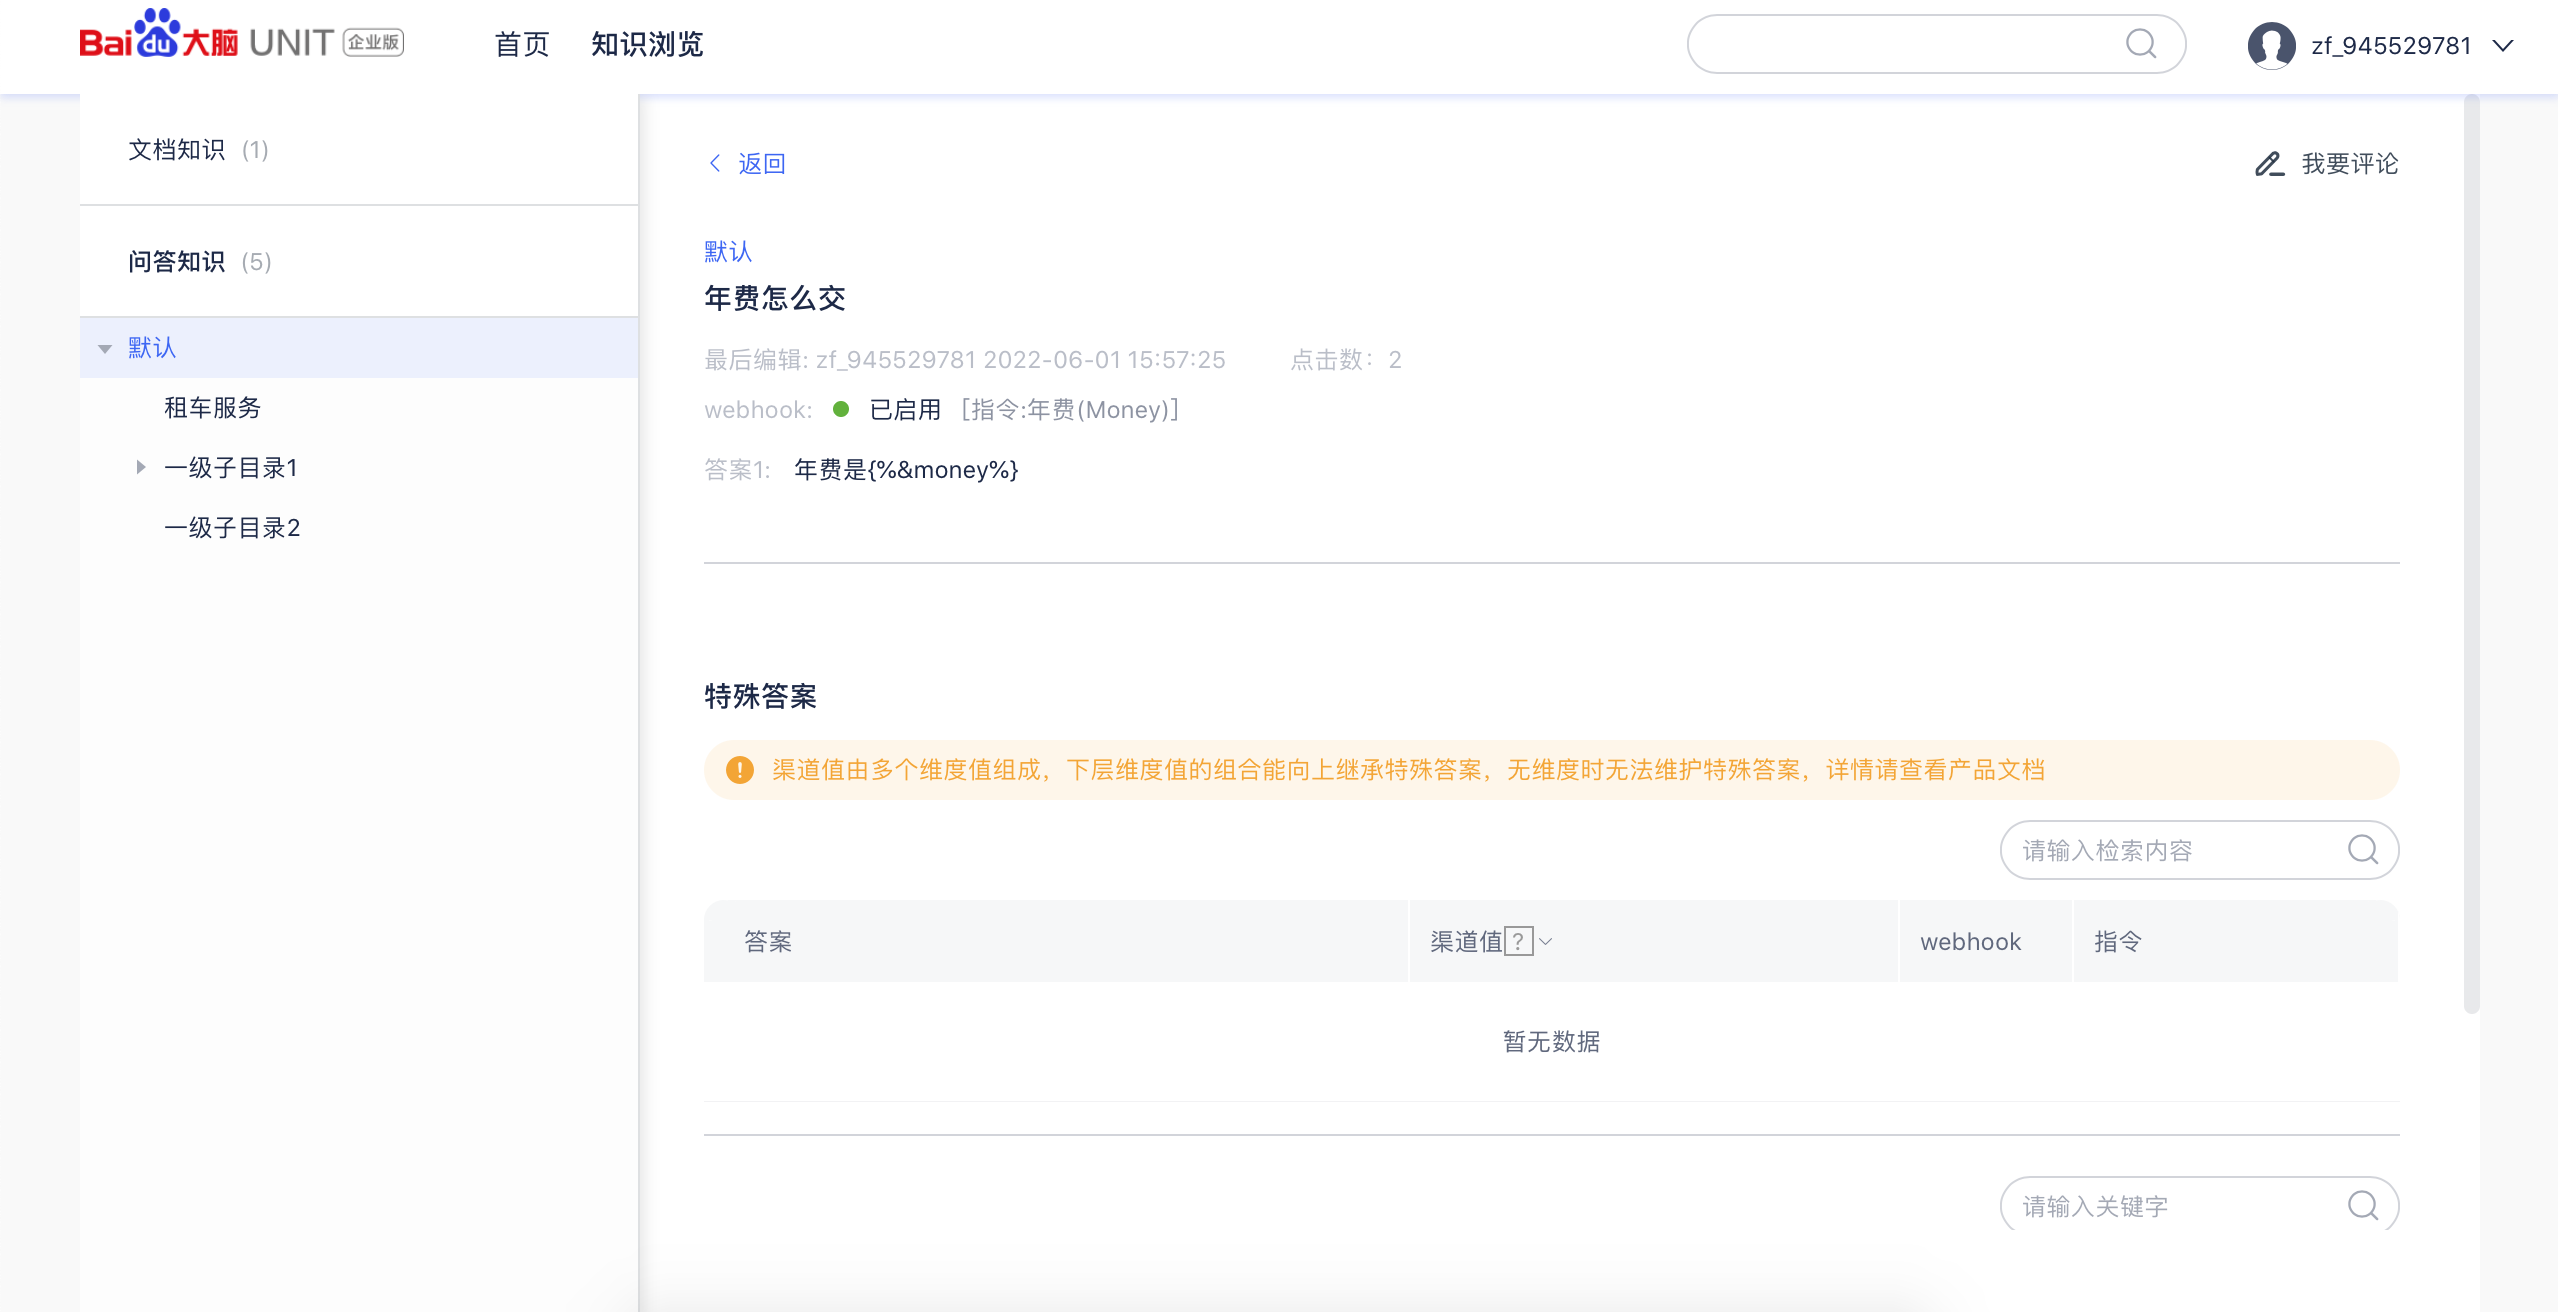Select the 租车服务 tree item
The height and width of the screenshot is (1312, 2558).
coord(212,407)
